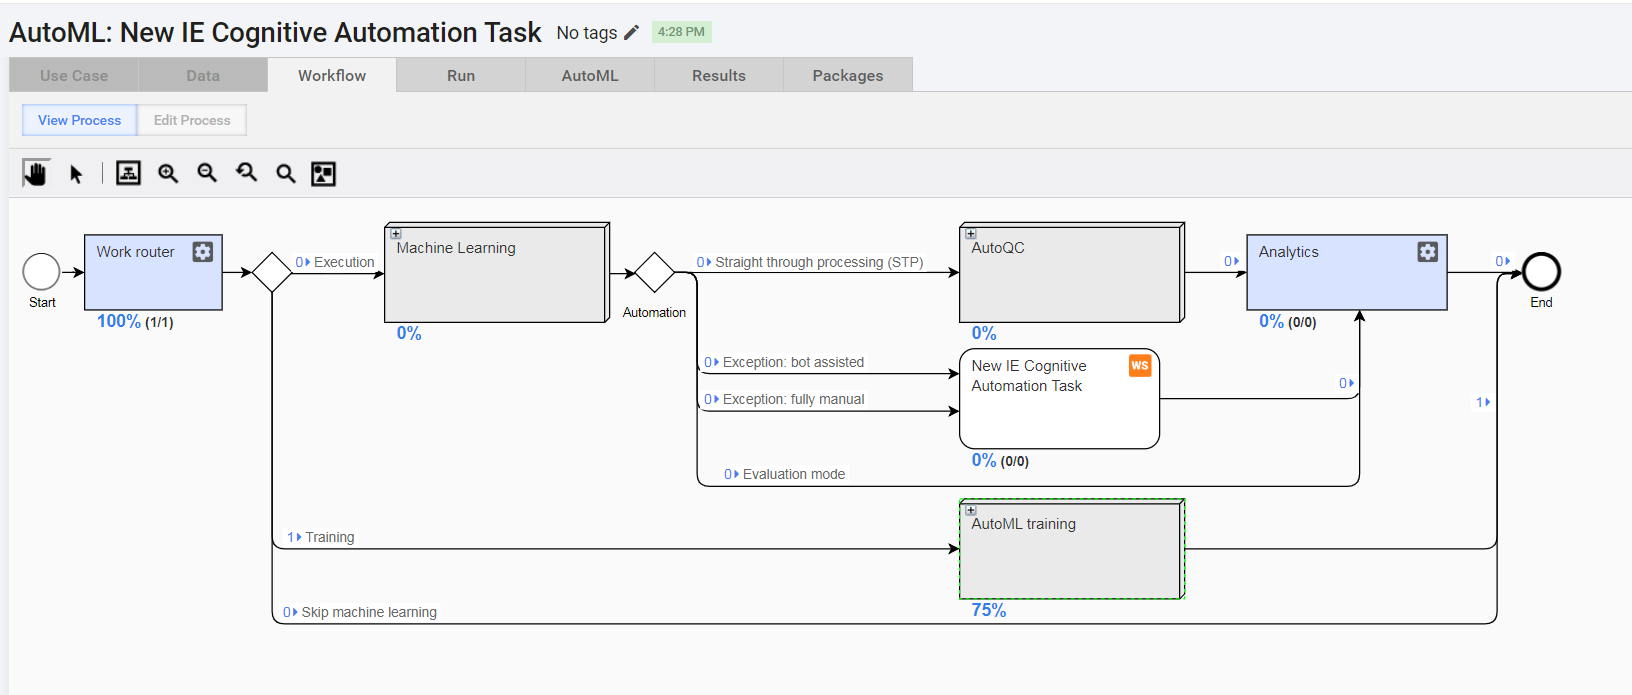
Task: Click the Automation gateway diamond
Action: 655,272
